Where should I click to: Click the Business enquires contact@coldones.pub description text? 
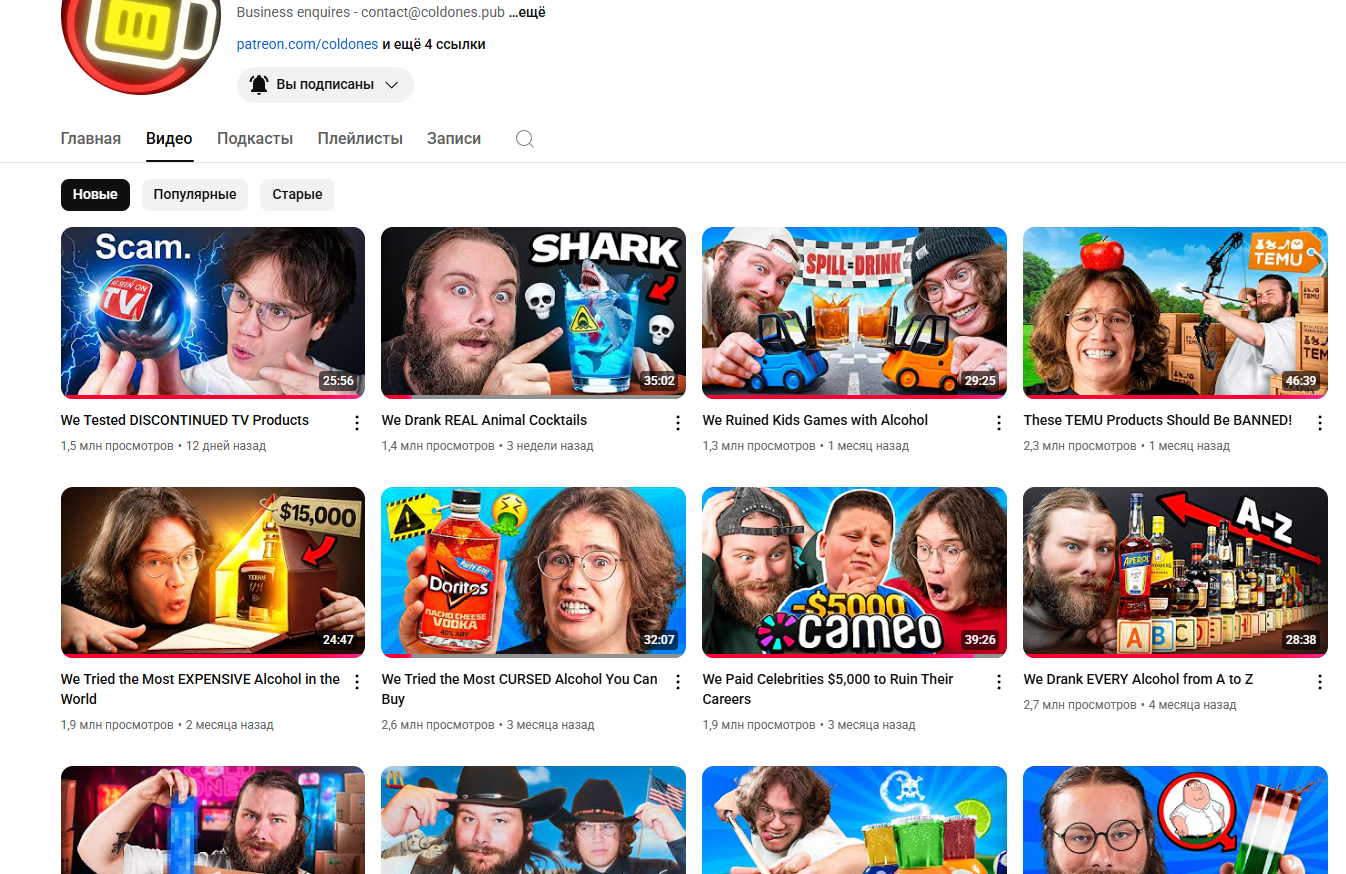tap(371, 13)
